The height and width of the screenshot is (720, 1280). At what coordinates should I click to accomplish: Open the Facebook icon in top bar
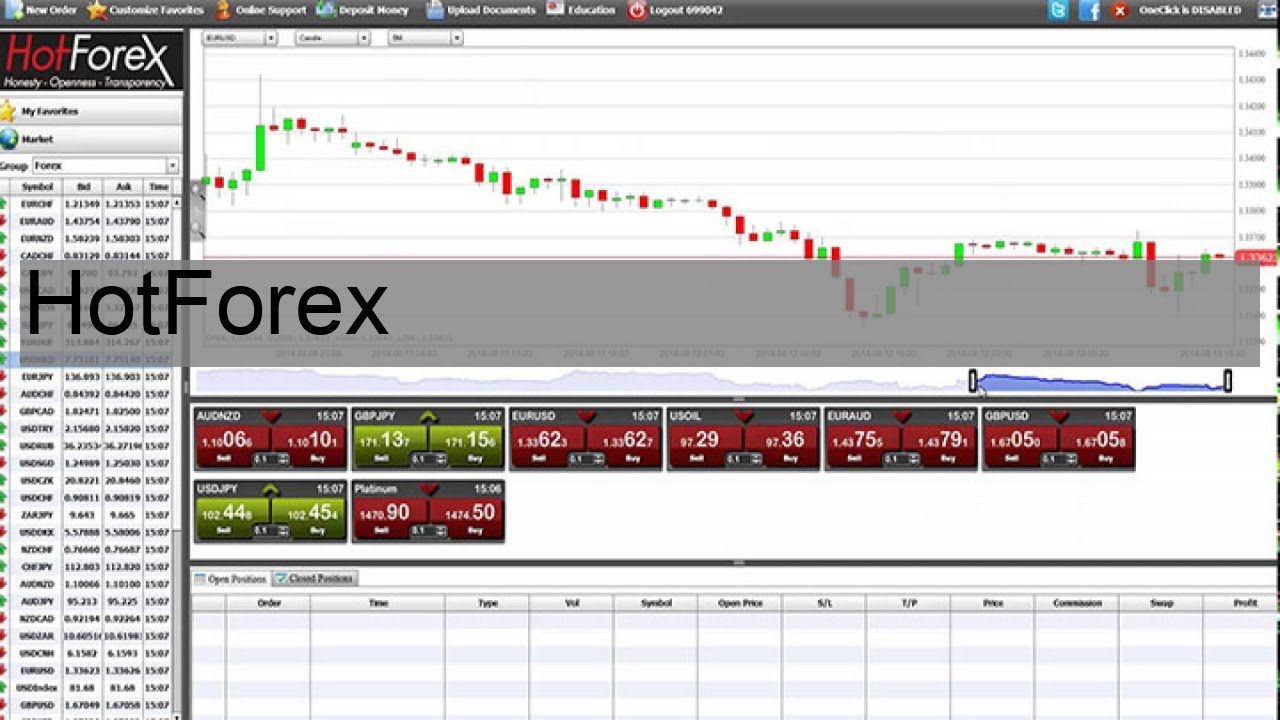click(1089, 10)
